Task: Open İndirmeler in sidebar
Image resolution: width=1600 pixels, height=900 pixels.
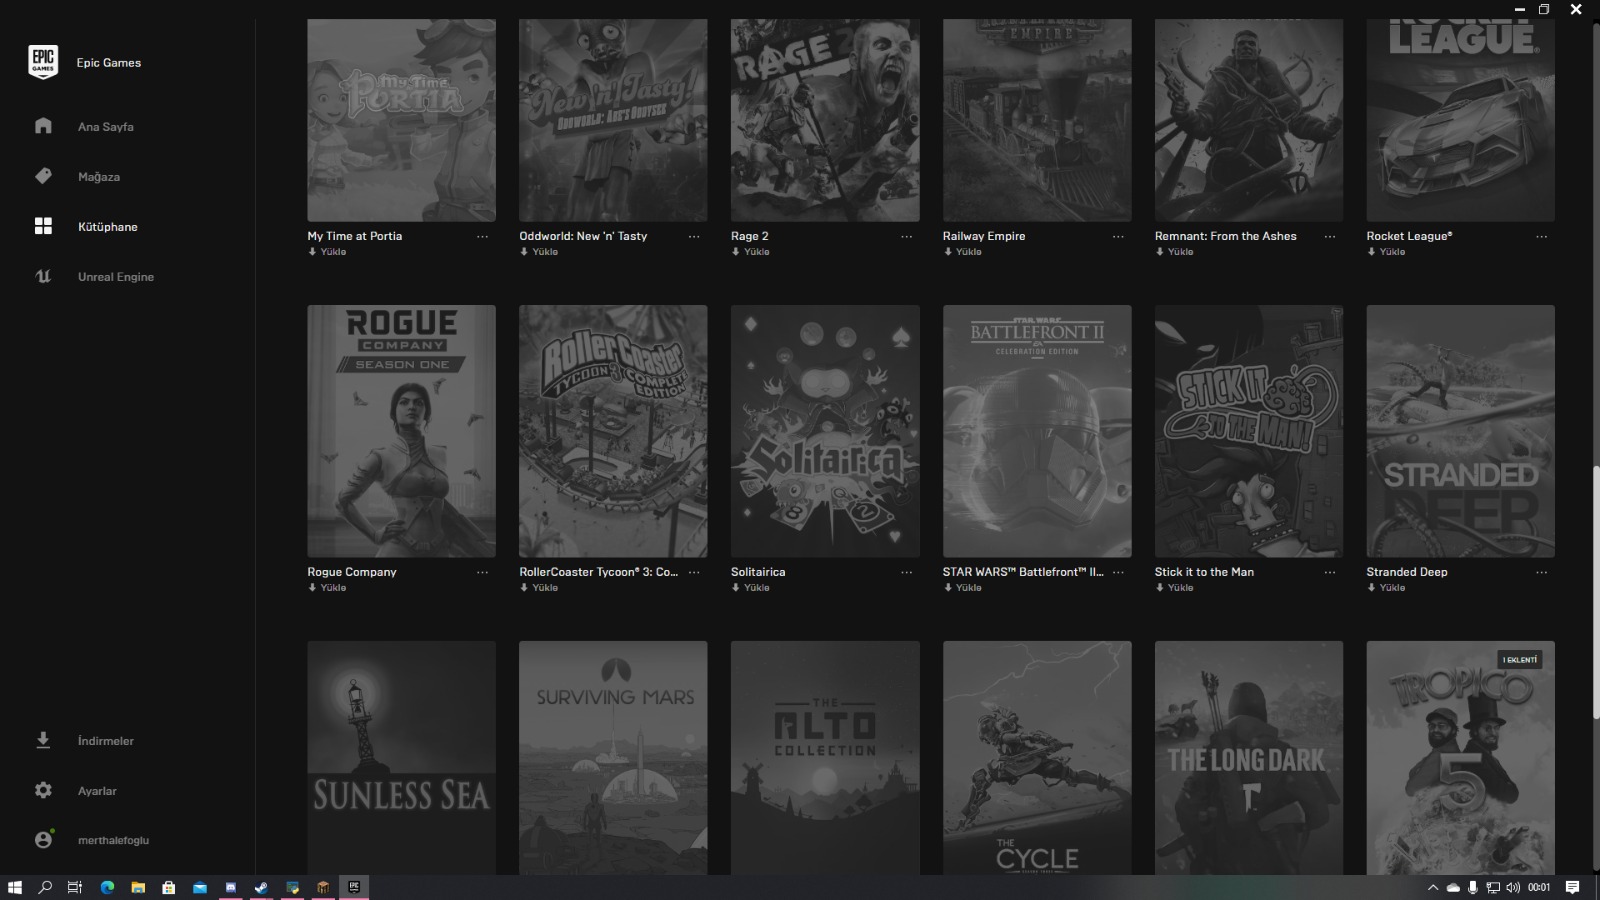Action: pos(106,741)
